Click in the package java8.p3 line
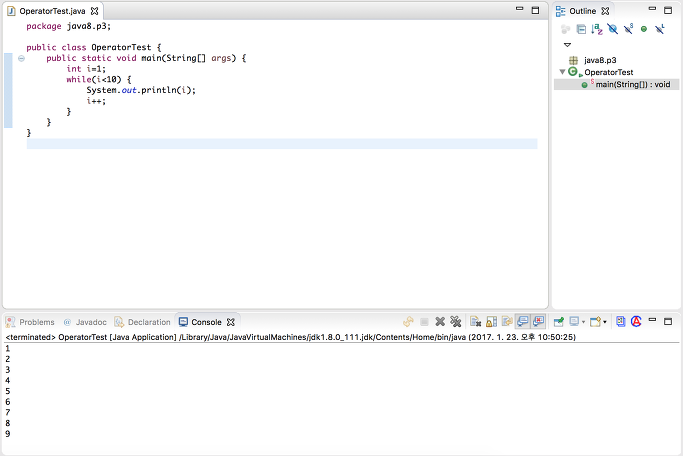This screenshot has width=683, height=456. pos(68,26)
